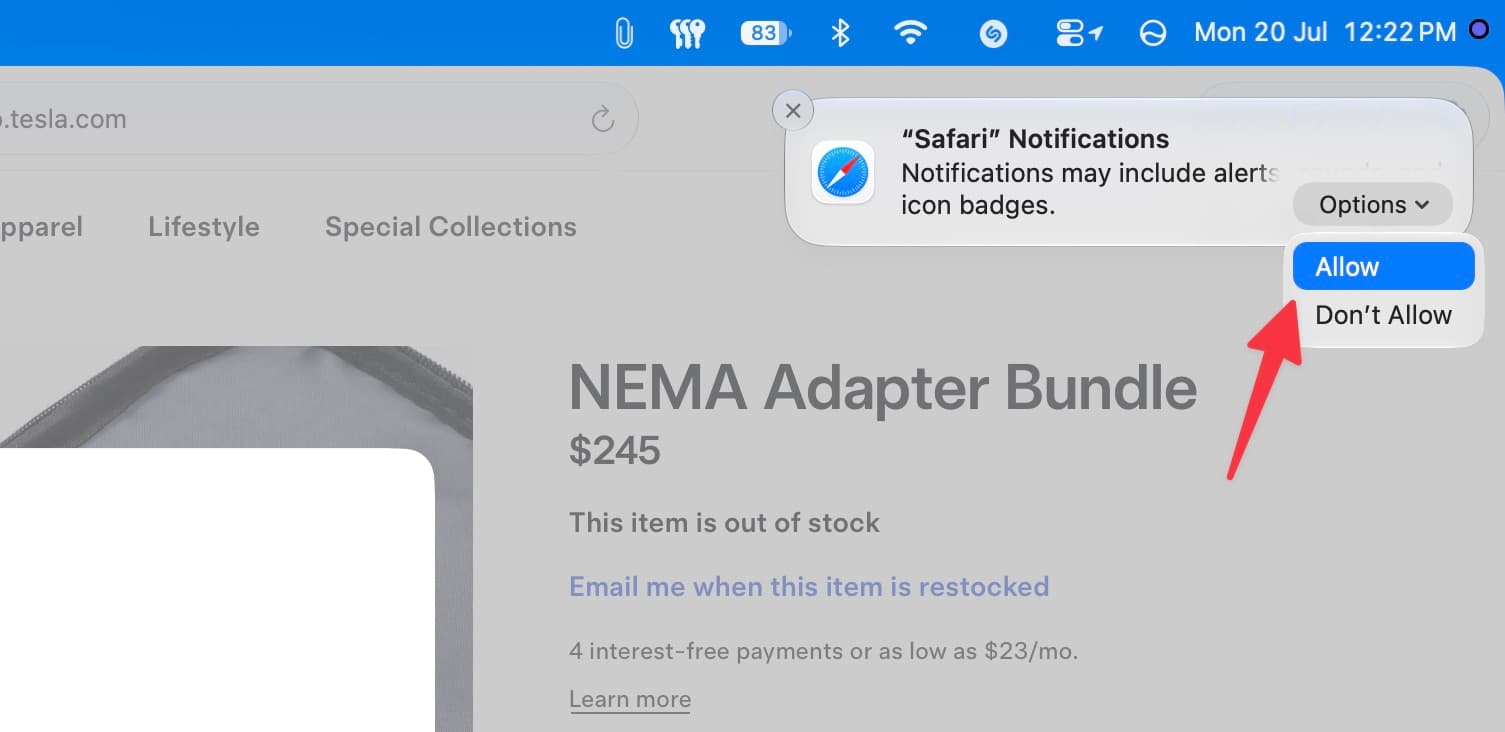The width and height of the screenshot is (1505, 732).
Task: Reload the tesla.com page
Action: tap(602, 120)
